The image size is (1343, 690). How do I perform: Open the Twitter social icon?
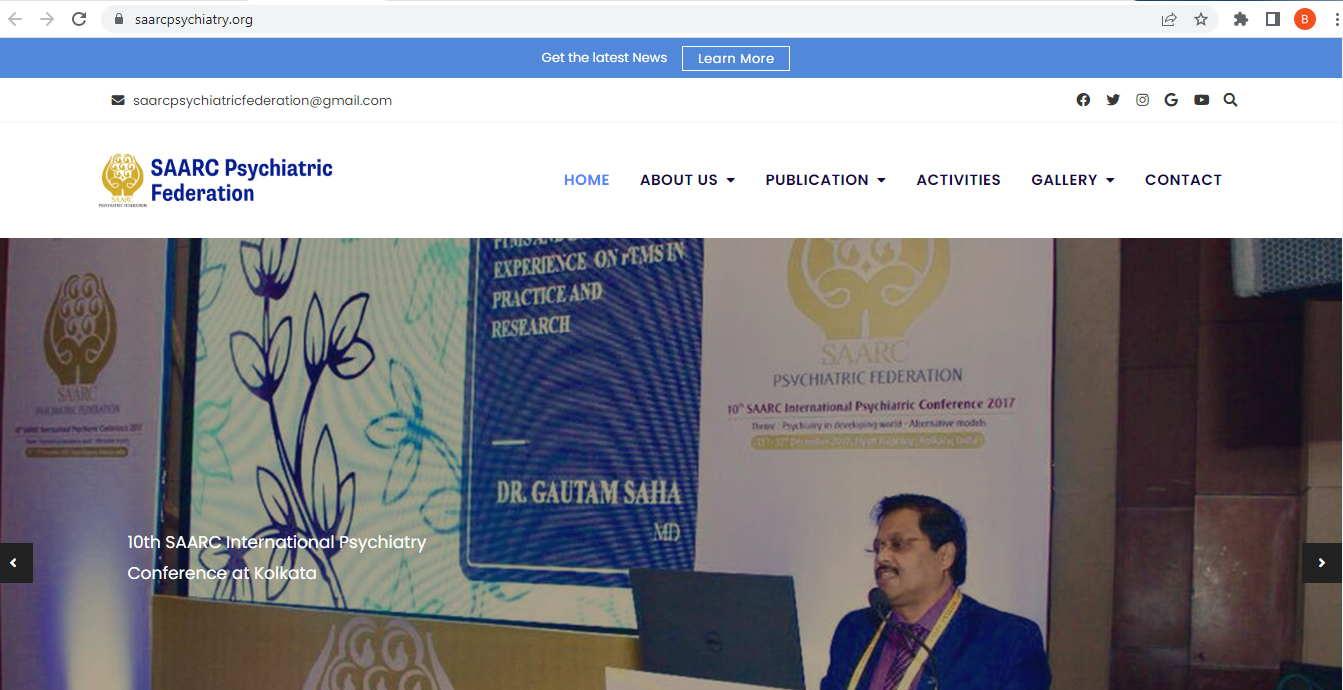click(1113, 100)
